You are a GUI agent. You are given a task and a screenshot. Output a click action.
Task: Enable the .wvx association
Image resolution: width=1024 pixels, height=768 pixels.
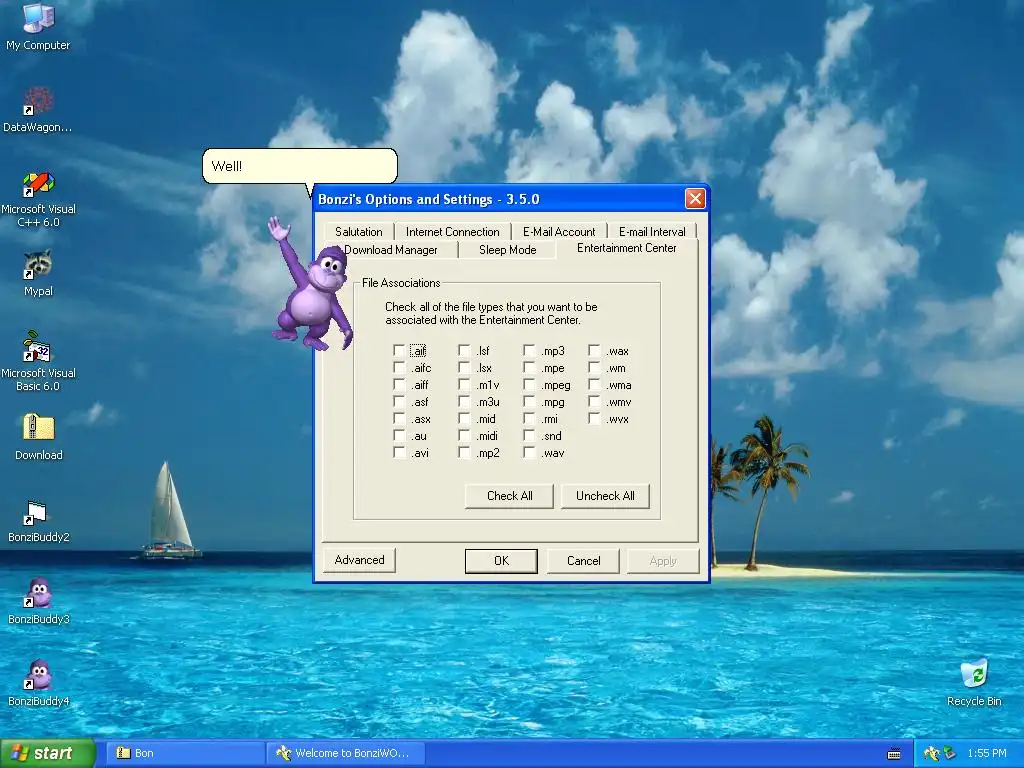pos(594,419)
